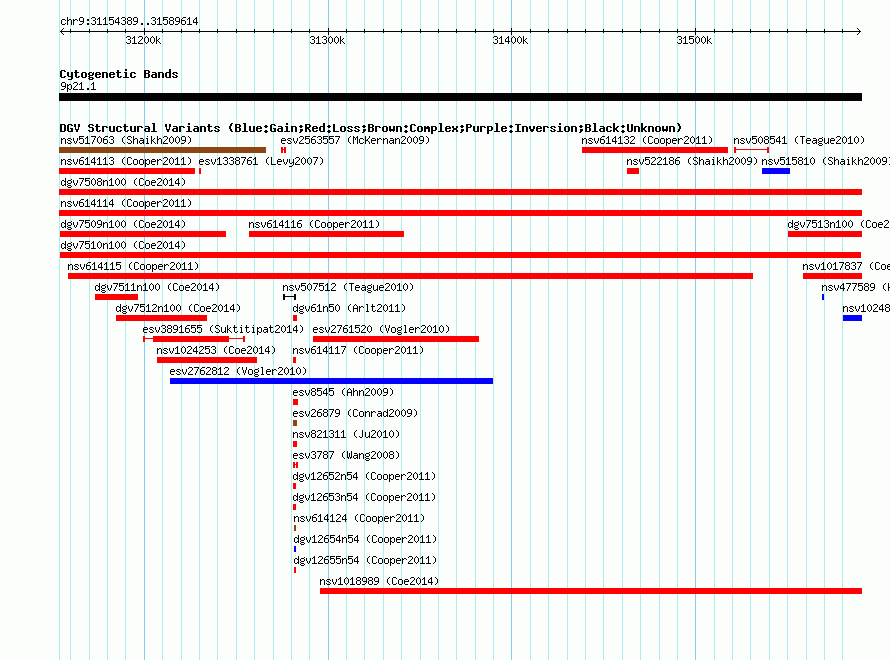The width and height of the screenshot is (890, 660).
Task: Click the red bar under dgv7512n100
Action: tap(161, 318)
